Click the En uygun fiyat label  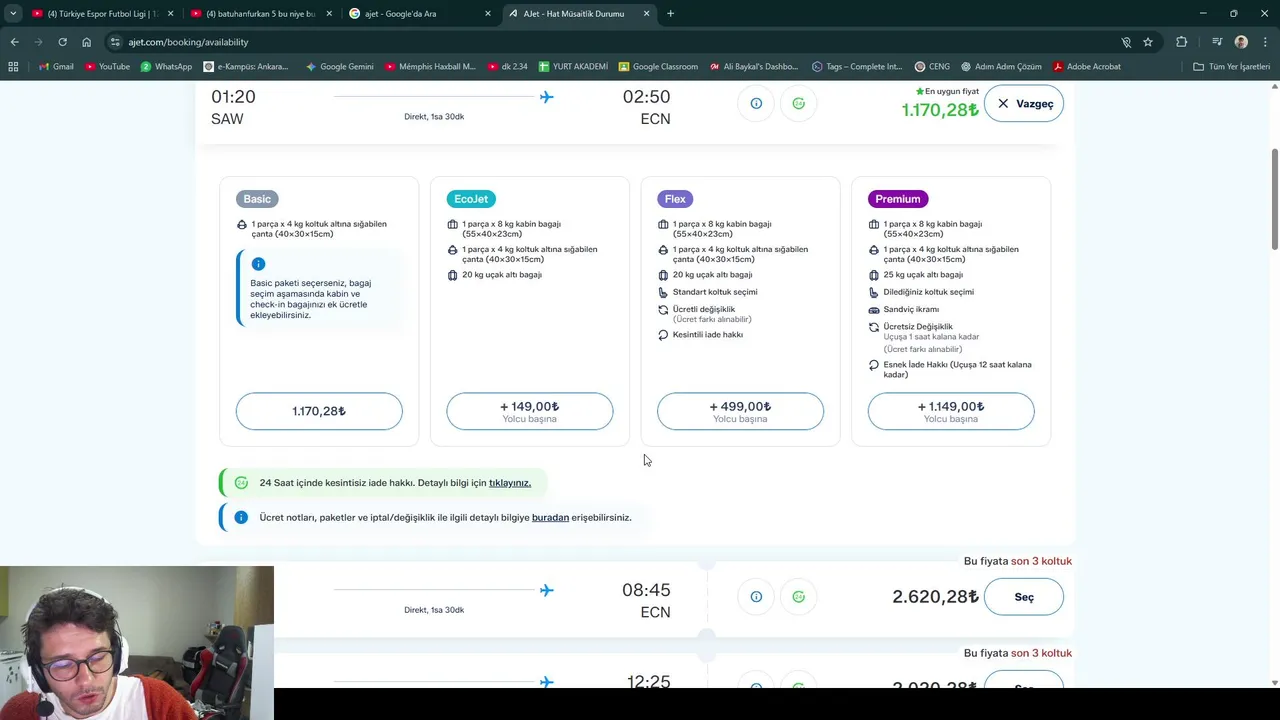[x=946, y=92]
